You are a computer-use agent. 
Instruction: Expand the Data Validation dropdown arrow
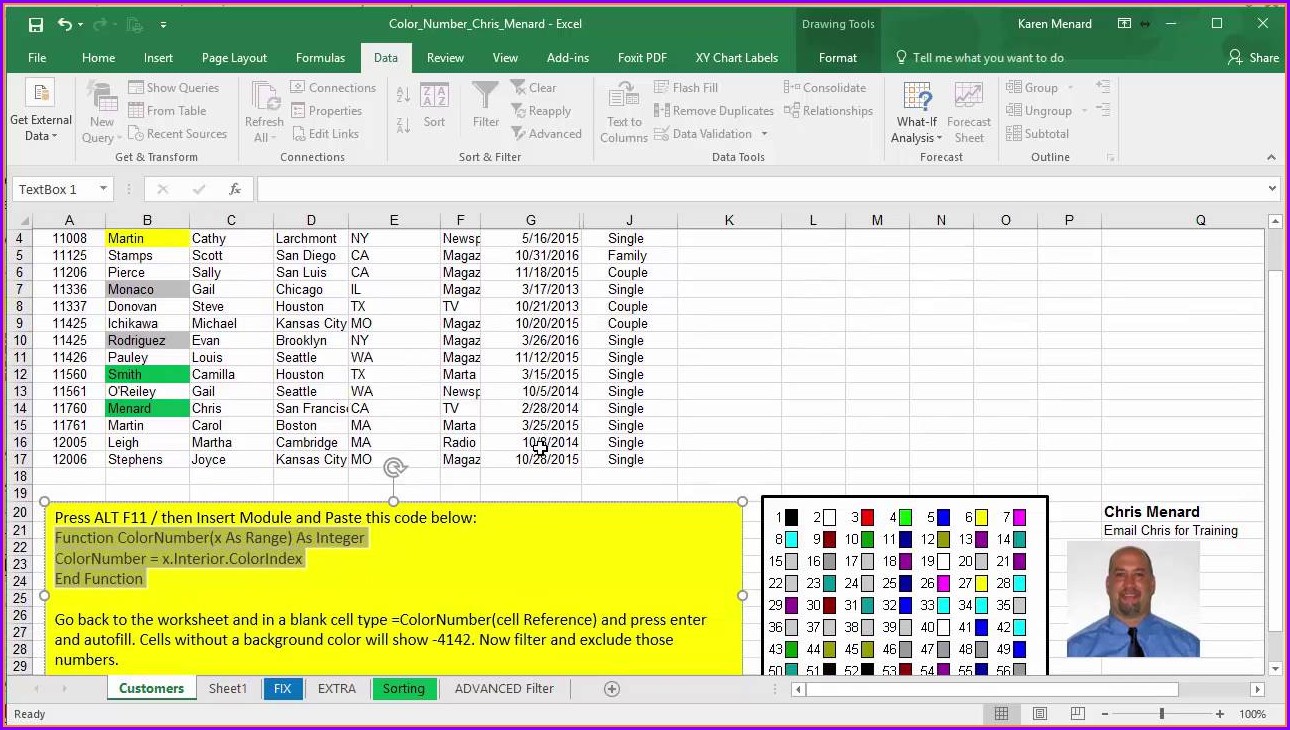pyautogui.click(x=765, y=134)
